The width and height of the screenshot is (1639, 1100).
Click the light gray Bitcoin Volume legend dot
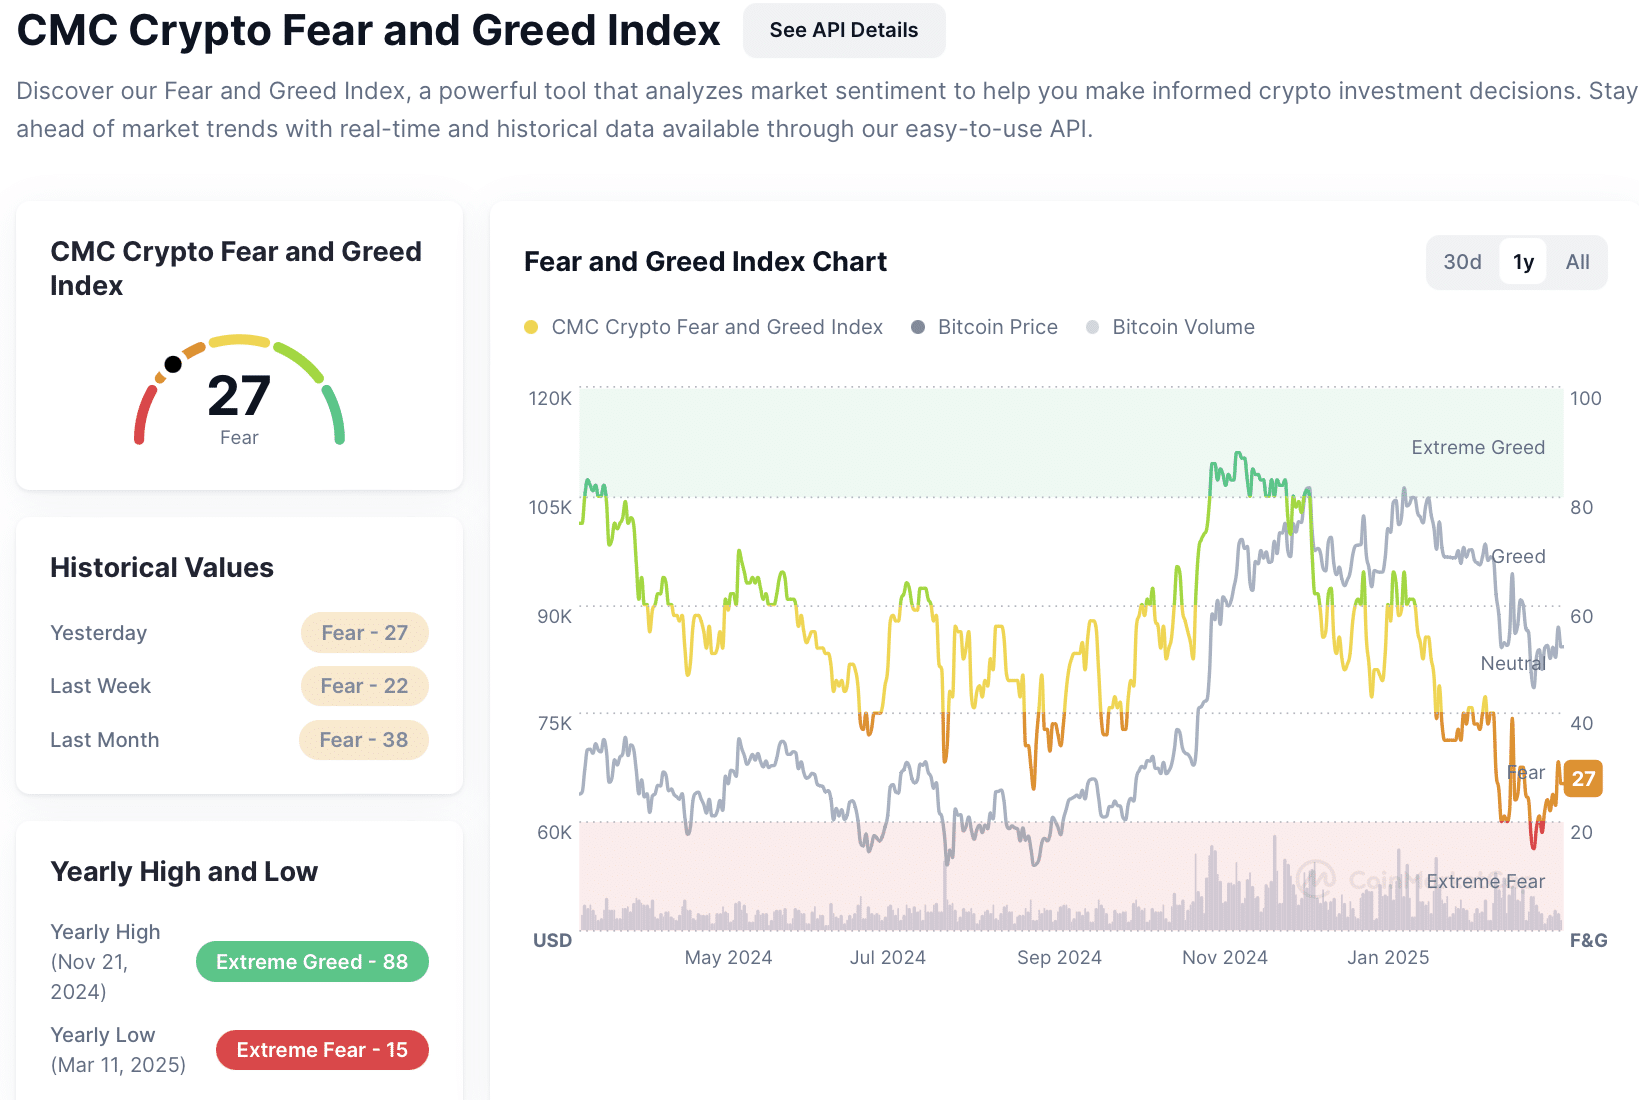click(1092, 327)
